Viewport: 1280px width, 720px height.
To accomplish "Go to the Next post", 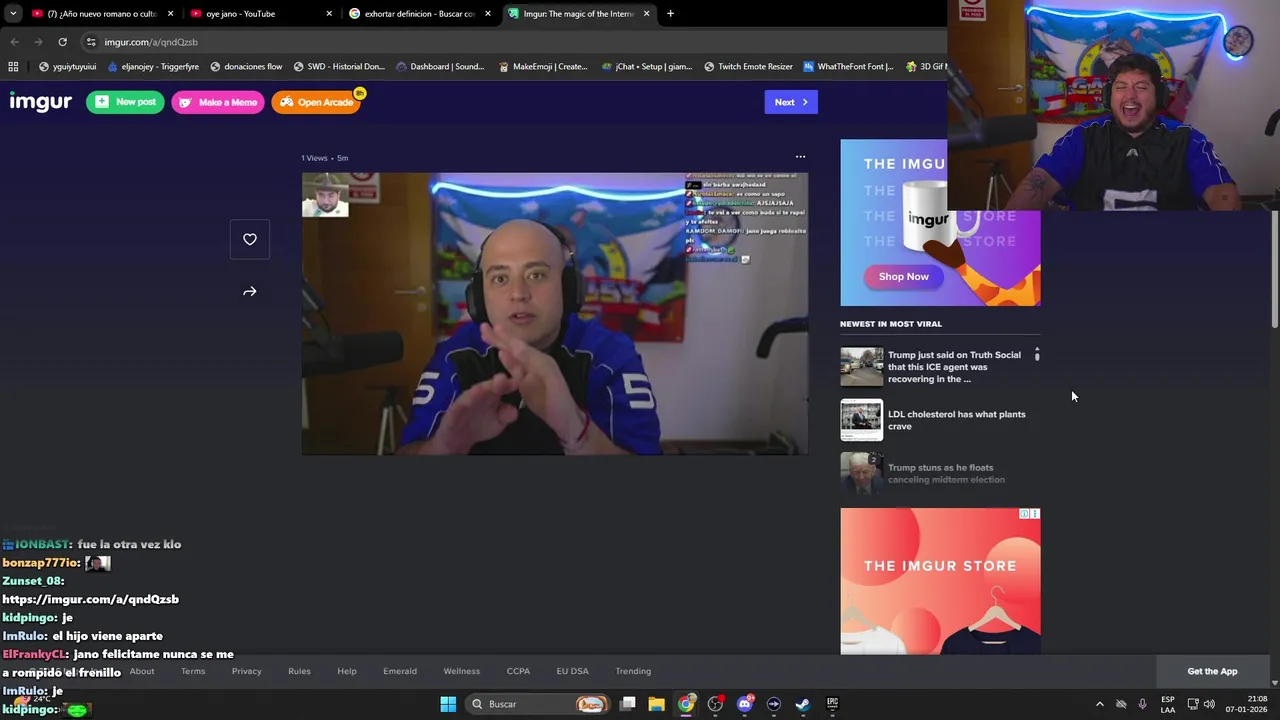I will point(791,102).
